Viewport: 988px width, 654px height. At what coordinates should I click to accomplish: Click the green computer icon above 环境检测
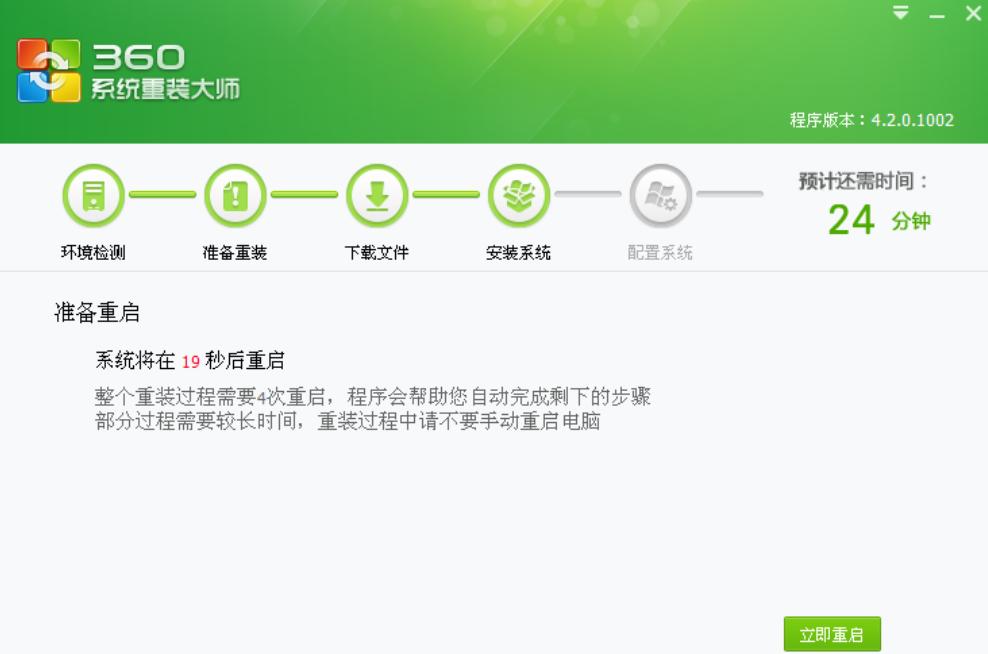(x=93, y=196)
